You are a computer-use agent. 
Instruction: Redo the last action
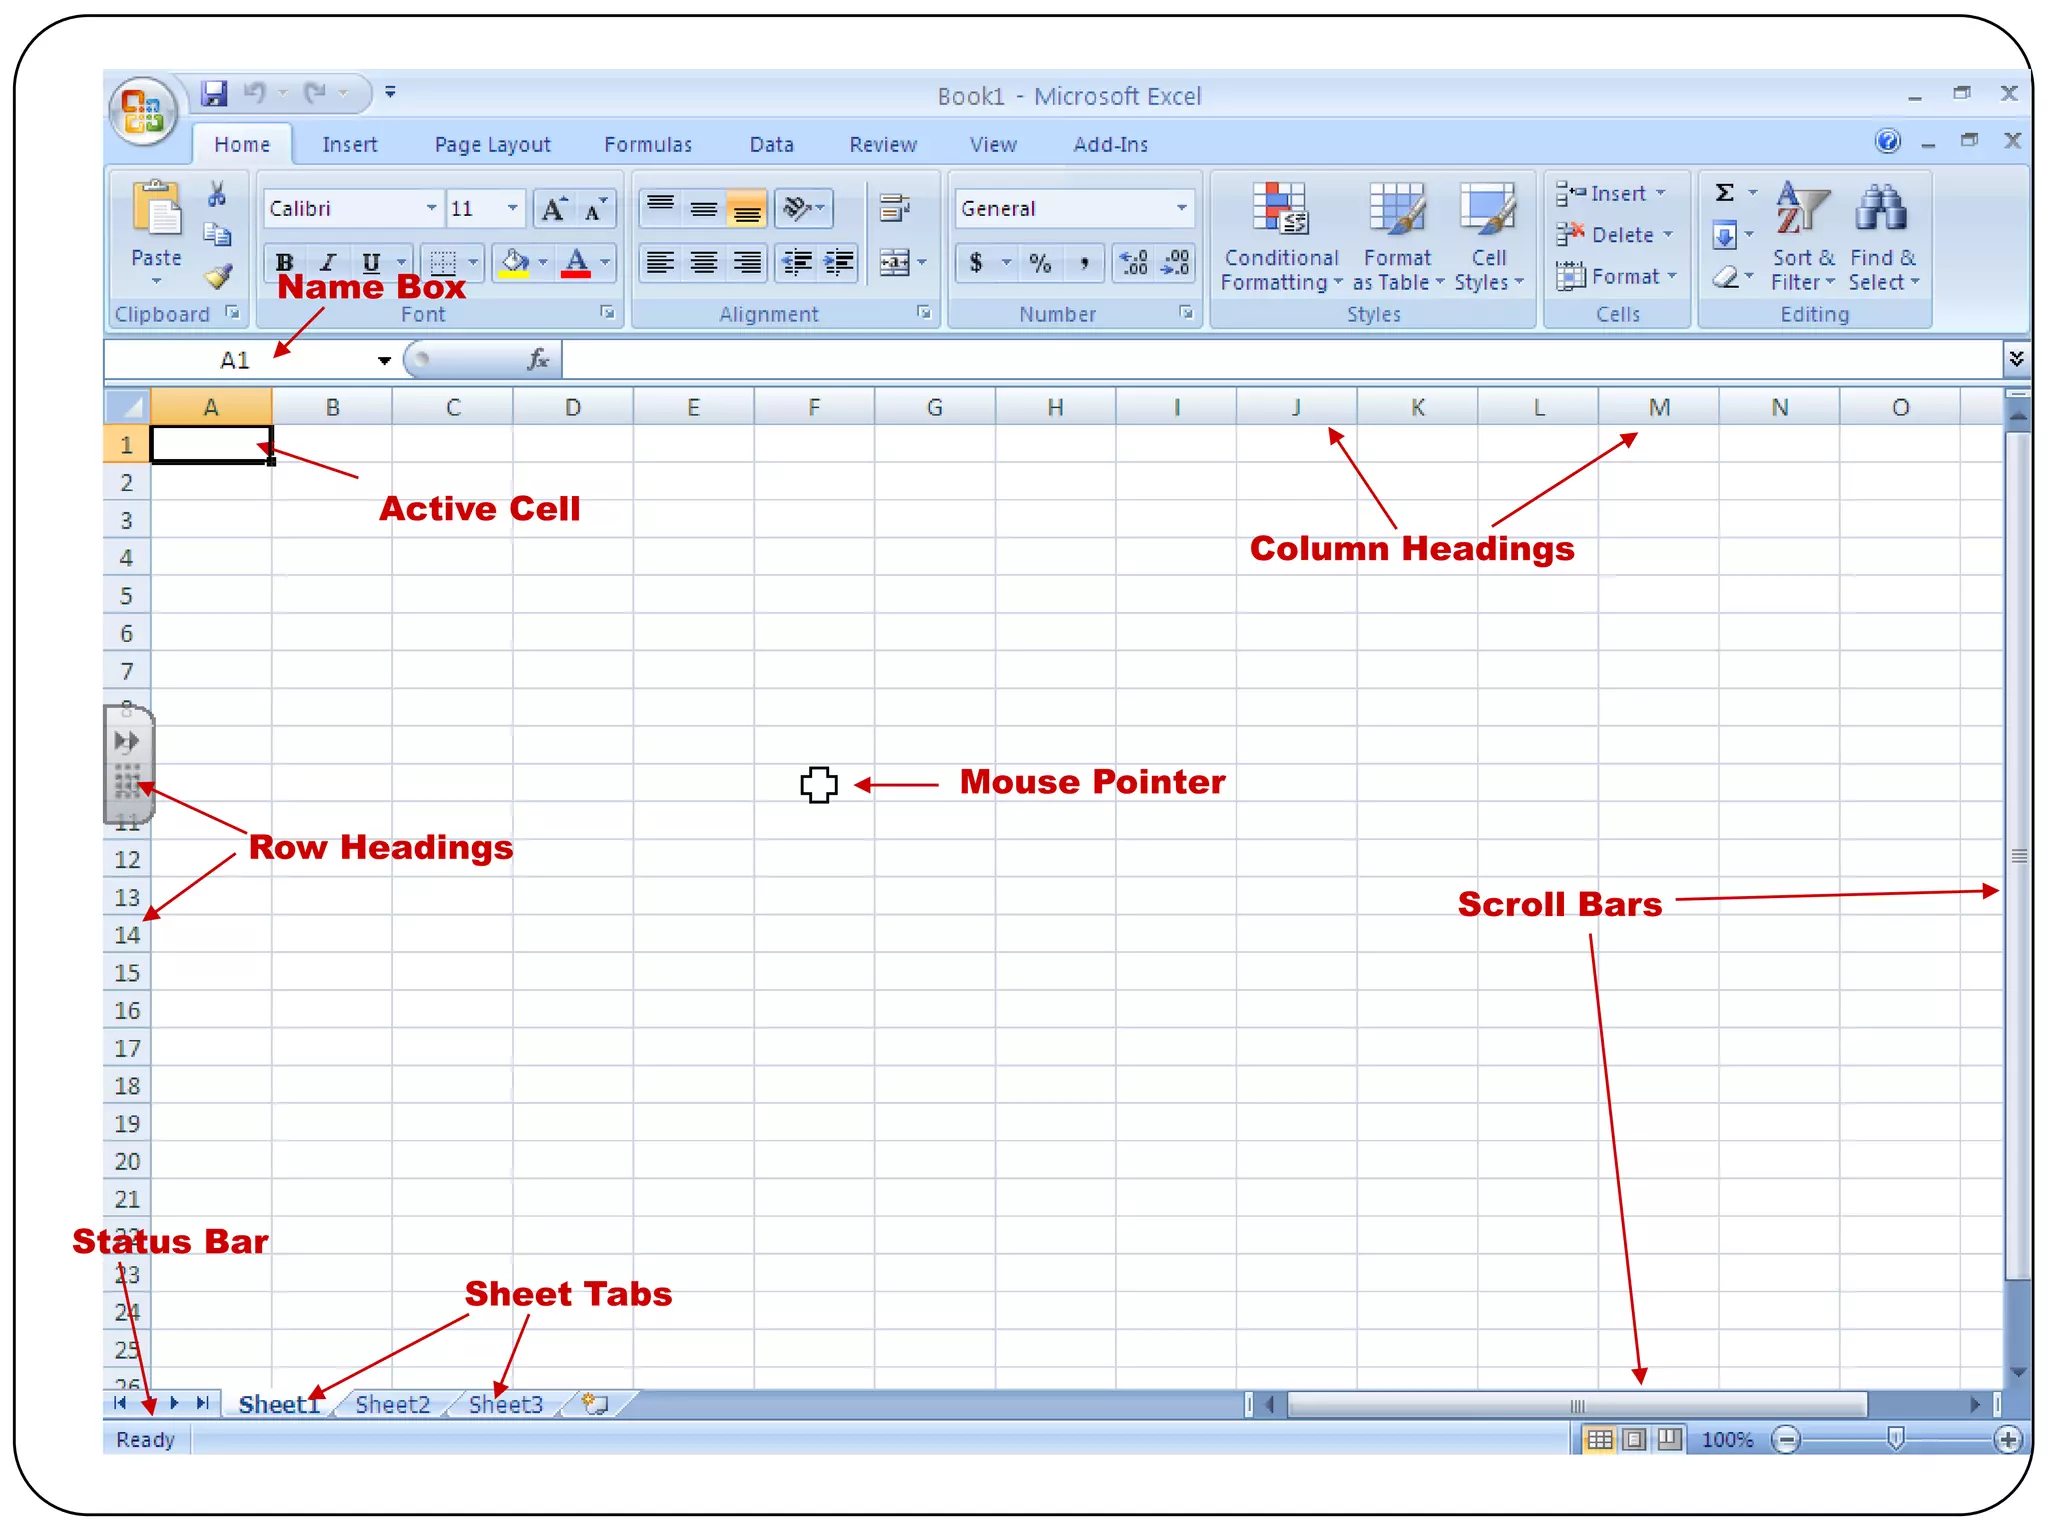(316, 94)
